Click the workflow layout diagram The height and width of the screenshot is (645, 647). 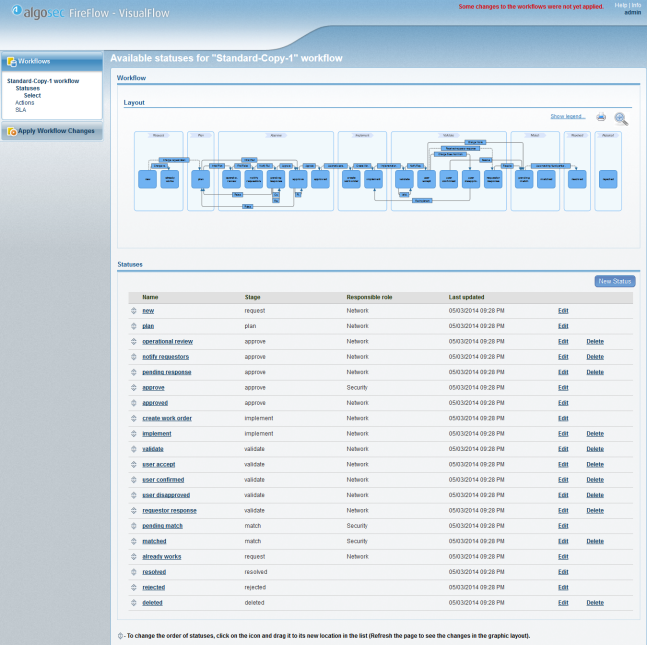coord(379,171)
